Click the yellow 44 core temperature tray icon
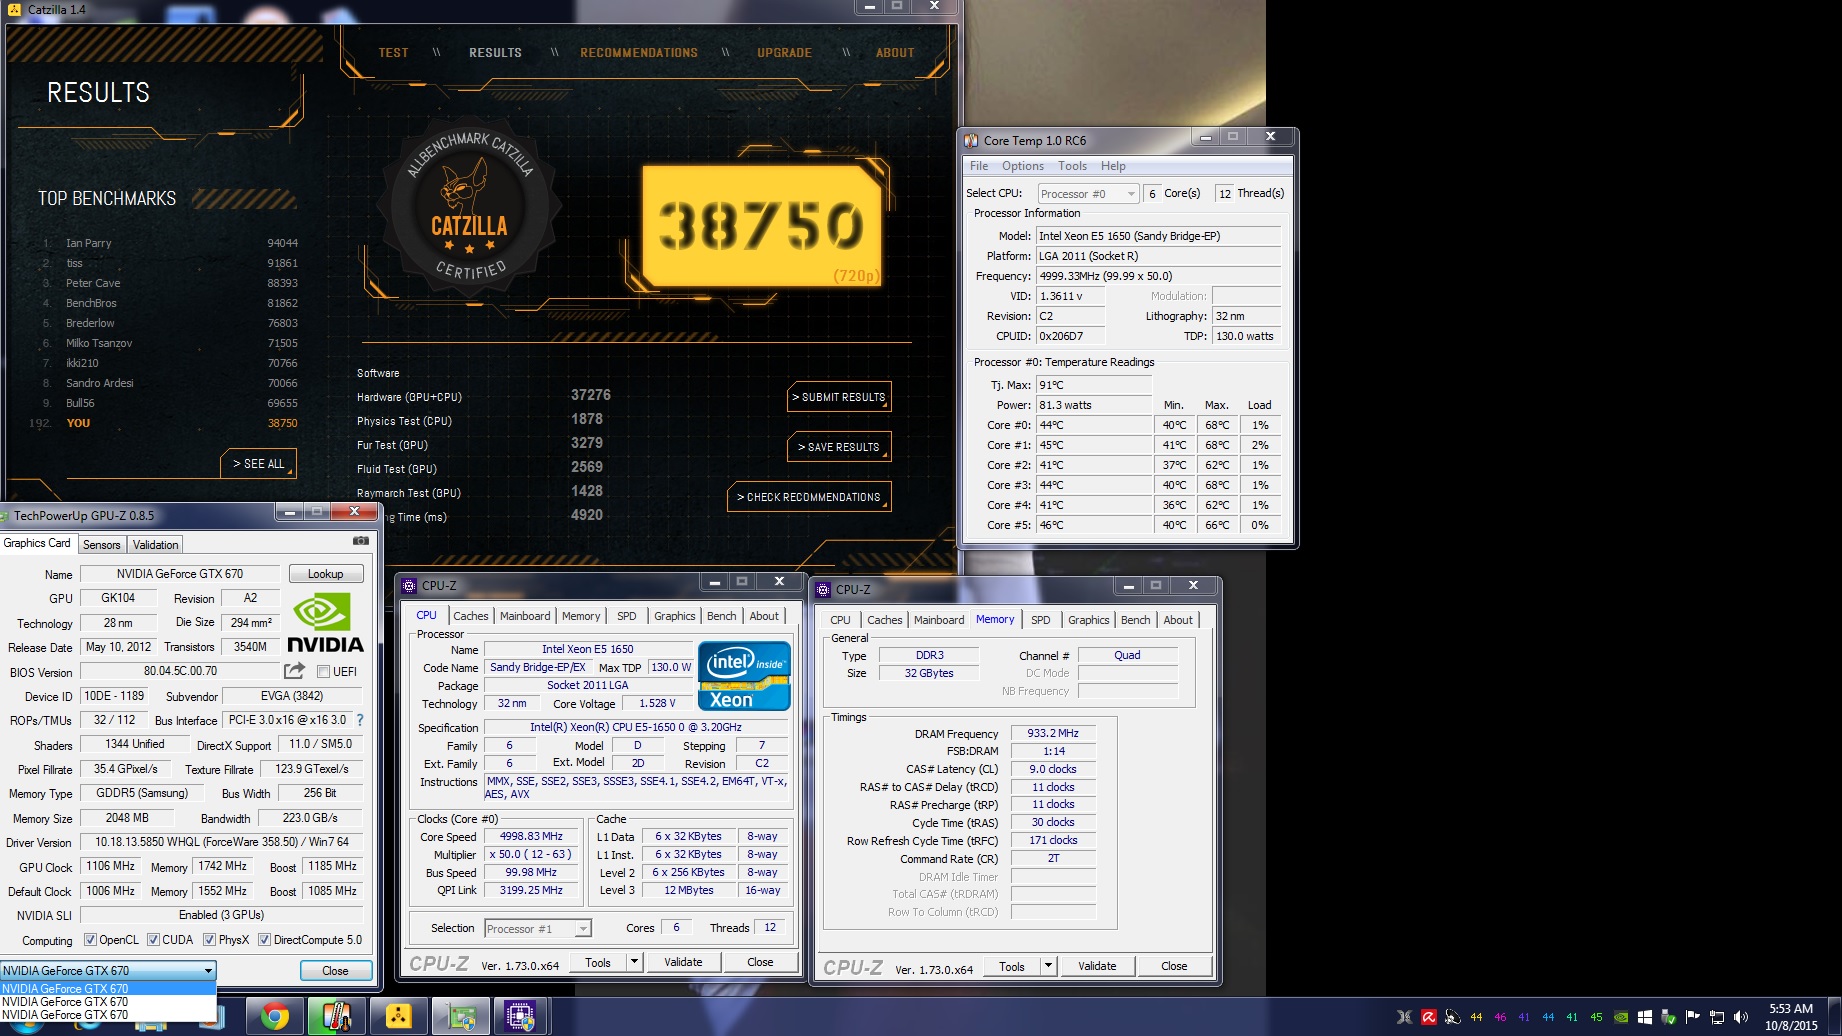This screenshot has height=1036, width=1842. pos(1476,1017)
